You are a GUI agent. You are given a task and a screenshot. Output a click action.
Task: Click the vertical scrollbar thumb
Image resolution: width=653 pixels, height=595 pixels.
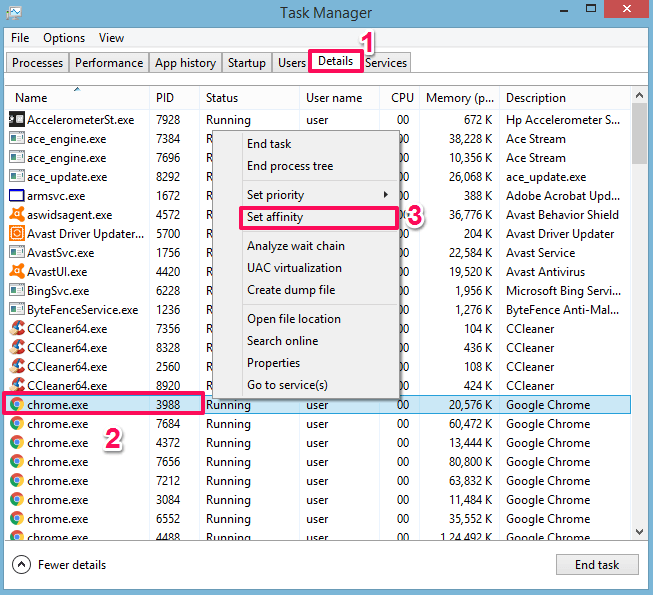pos(639,133)
